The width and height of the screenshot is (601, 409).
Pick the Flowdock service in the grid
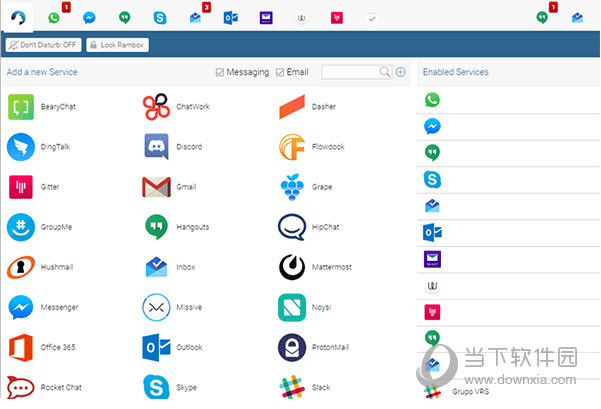click(312, 147)
